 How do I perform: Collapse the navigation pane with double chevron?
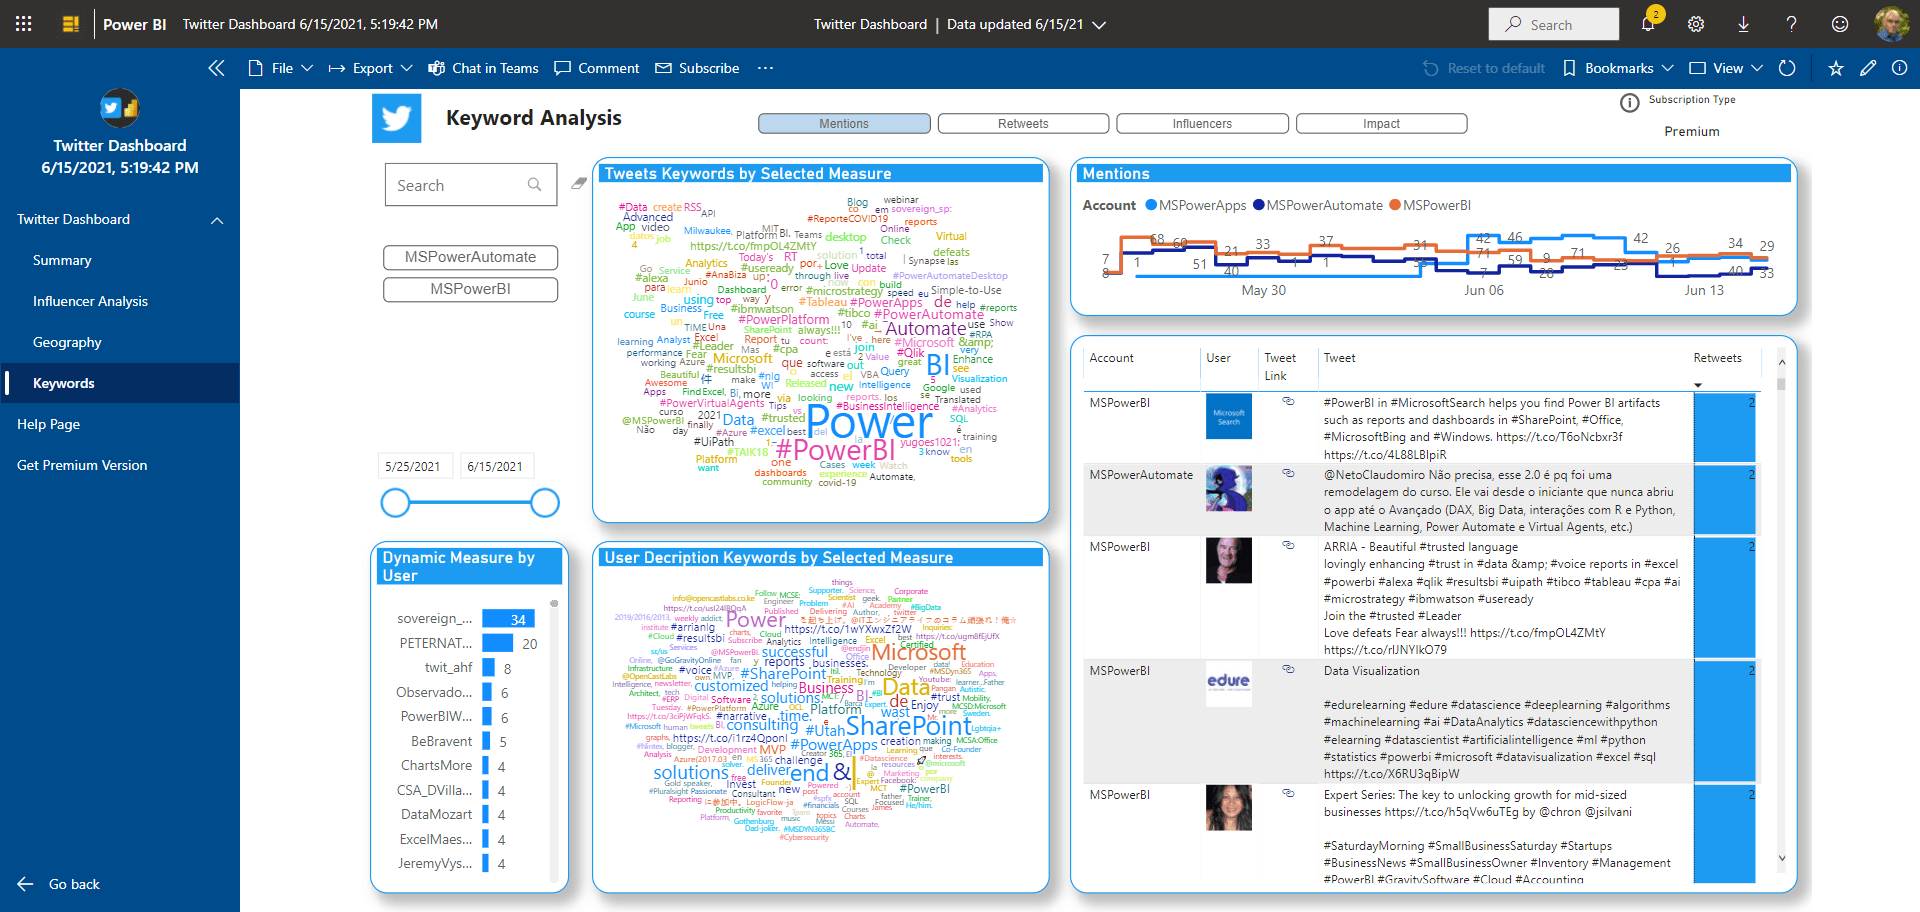click(x=216, y=68)
